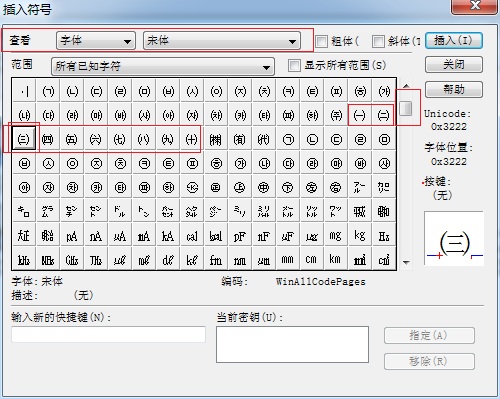Select the parenthesized 四 symbol
The image size is (500, 399).
click(x=48, y=139)
